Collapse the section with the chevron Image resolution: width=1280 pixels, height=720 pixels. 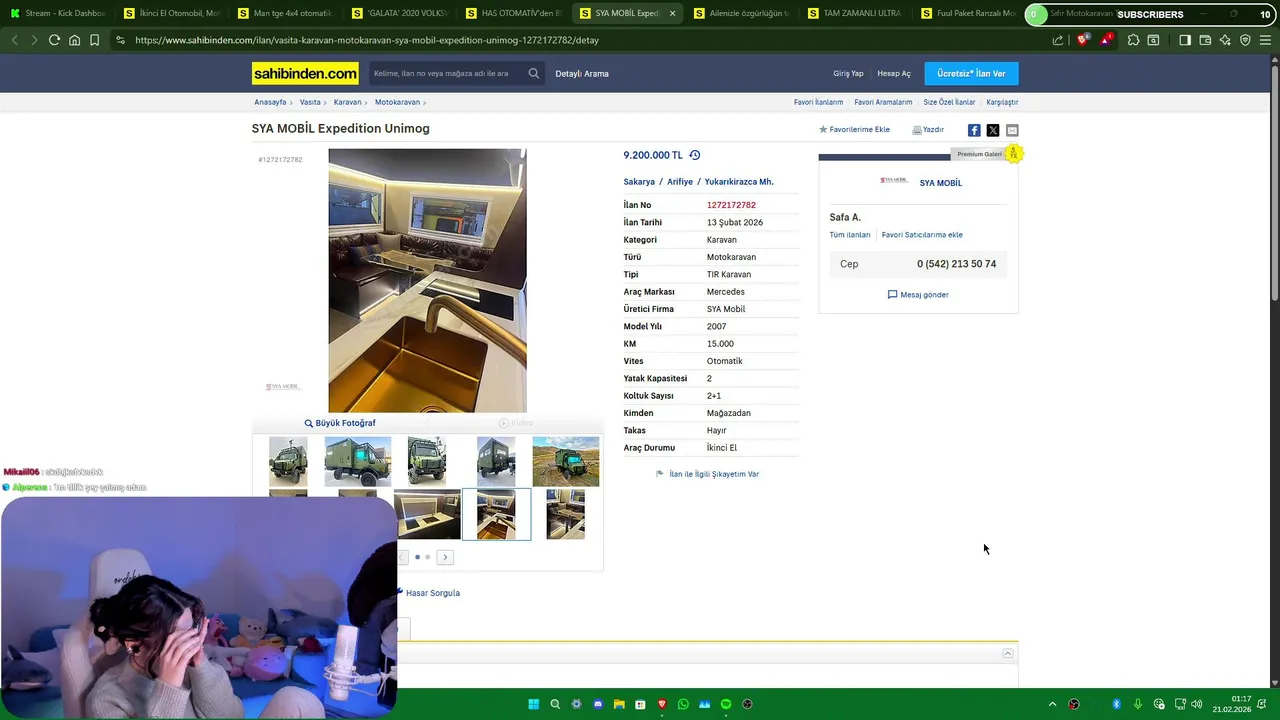coord(1008,653)
